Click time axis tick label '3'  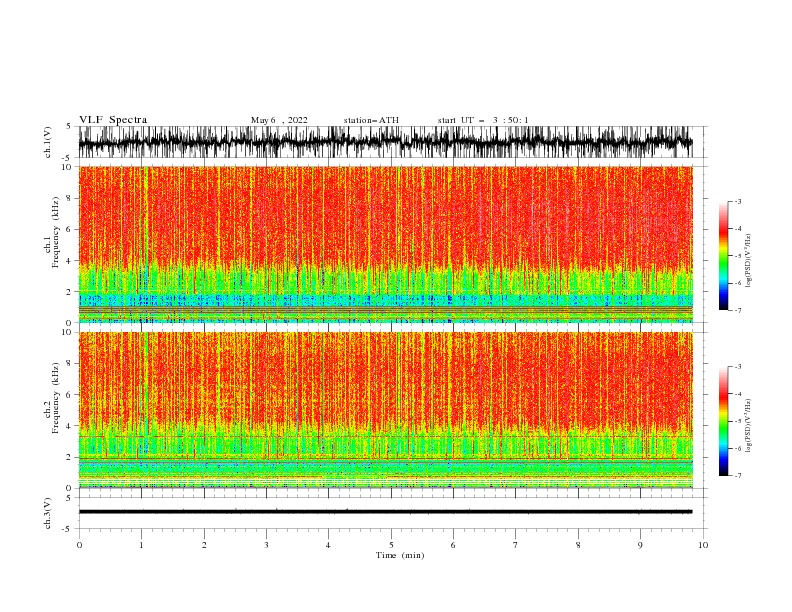(x=266, y=545)
